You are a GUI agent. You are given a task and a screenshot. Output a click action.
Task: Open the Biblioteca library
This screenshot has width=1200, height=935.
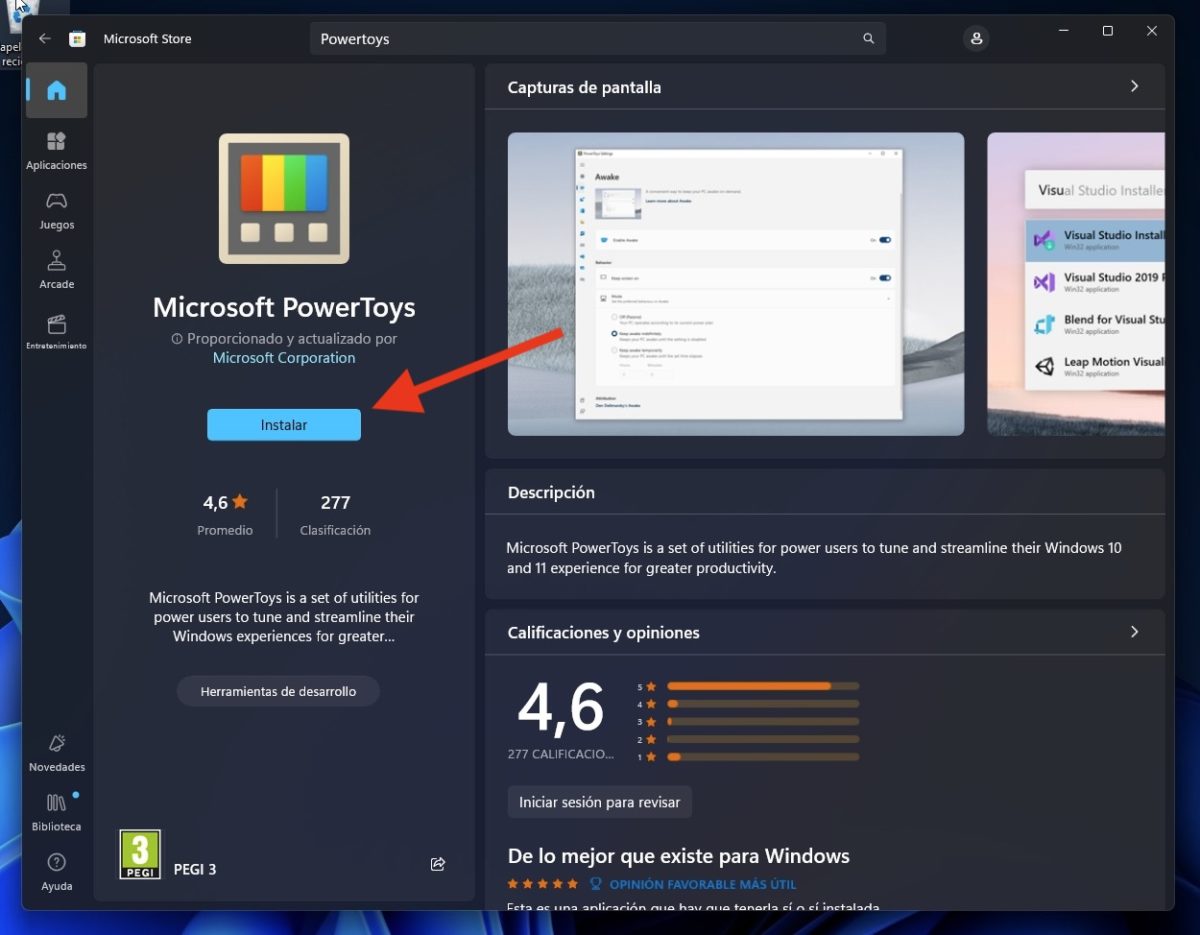[57, 812]
